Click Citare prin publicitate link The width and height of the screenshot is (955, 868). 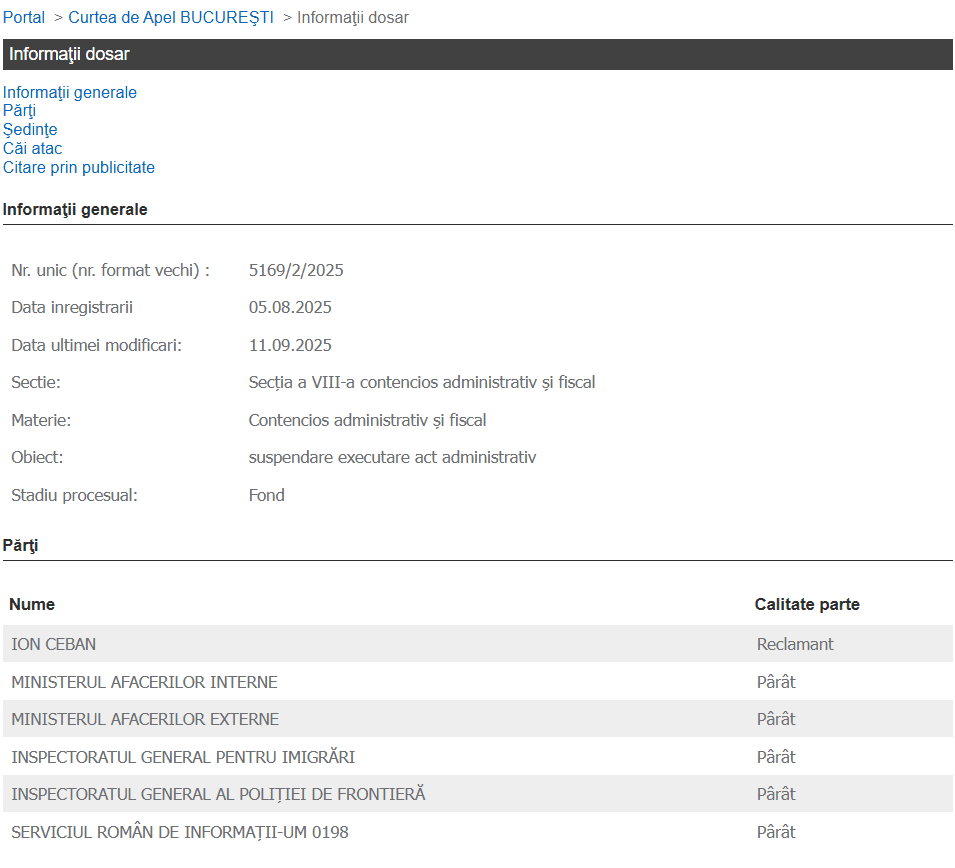(79, 168)
